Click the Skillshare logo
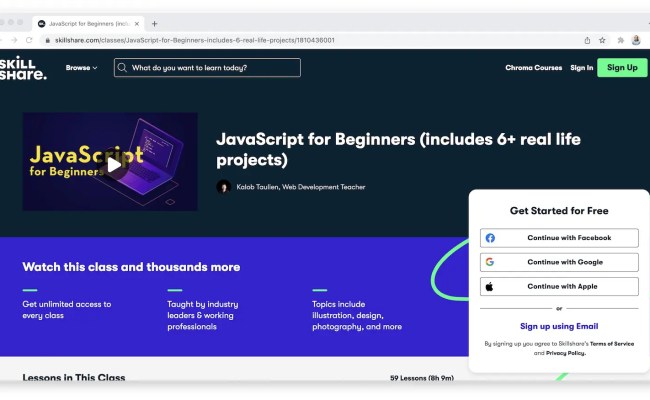 point(23,68)
